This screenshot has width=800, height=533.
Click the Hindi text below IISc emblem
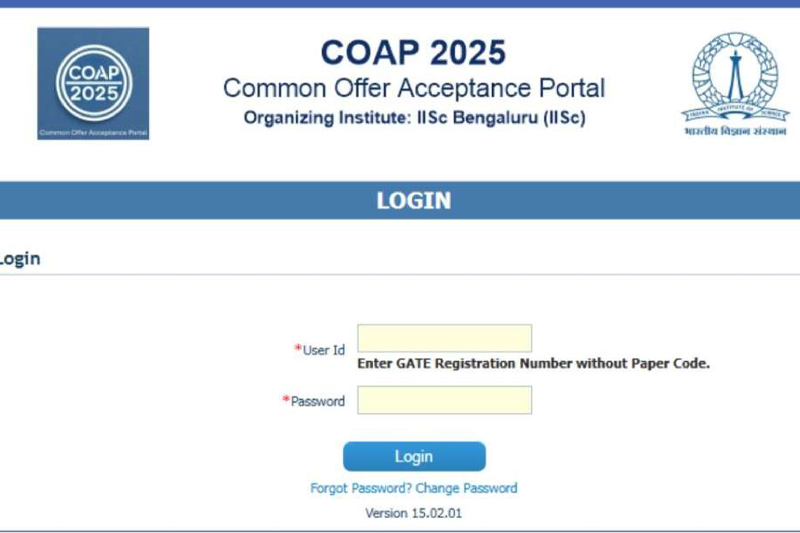click(734, 131)
